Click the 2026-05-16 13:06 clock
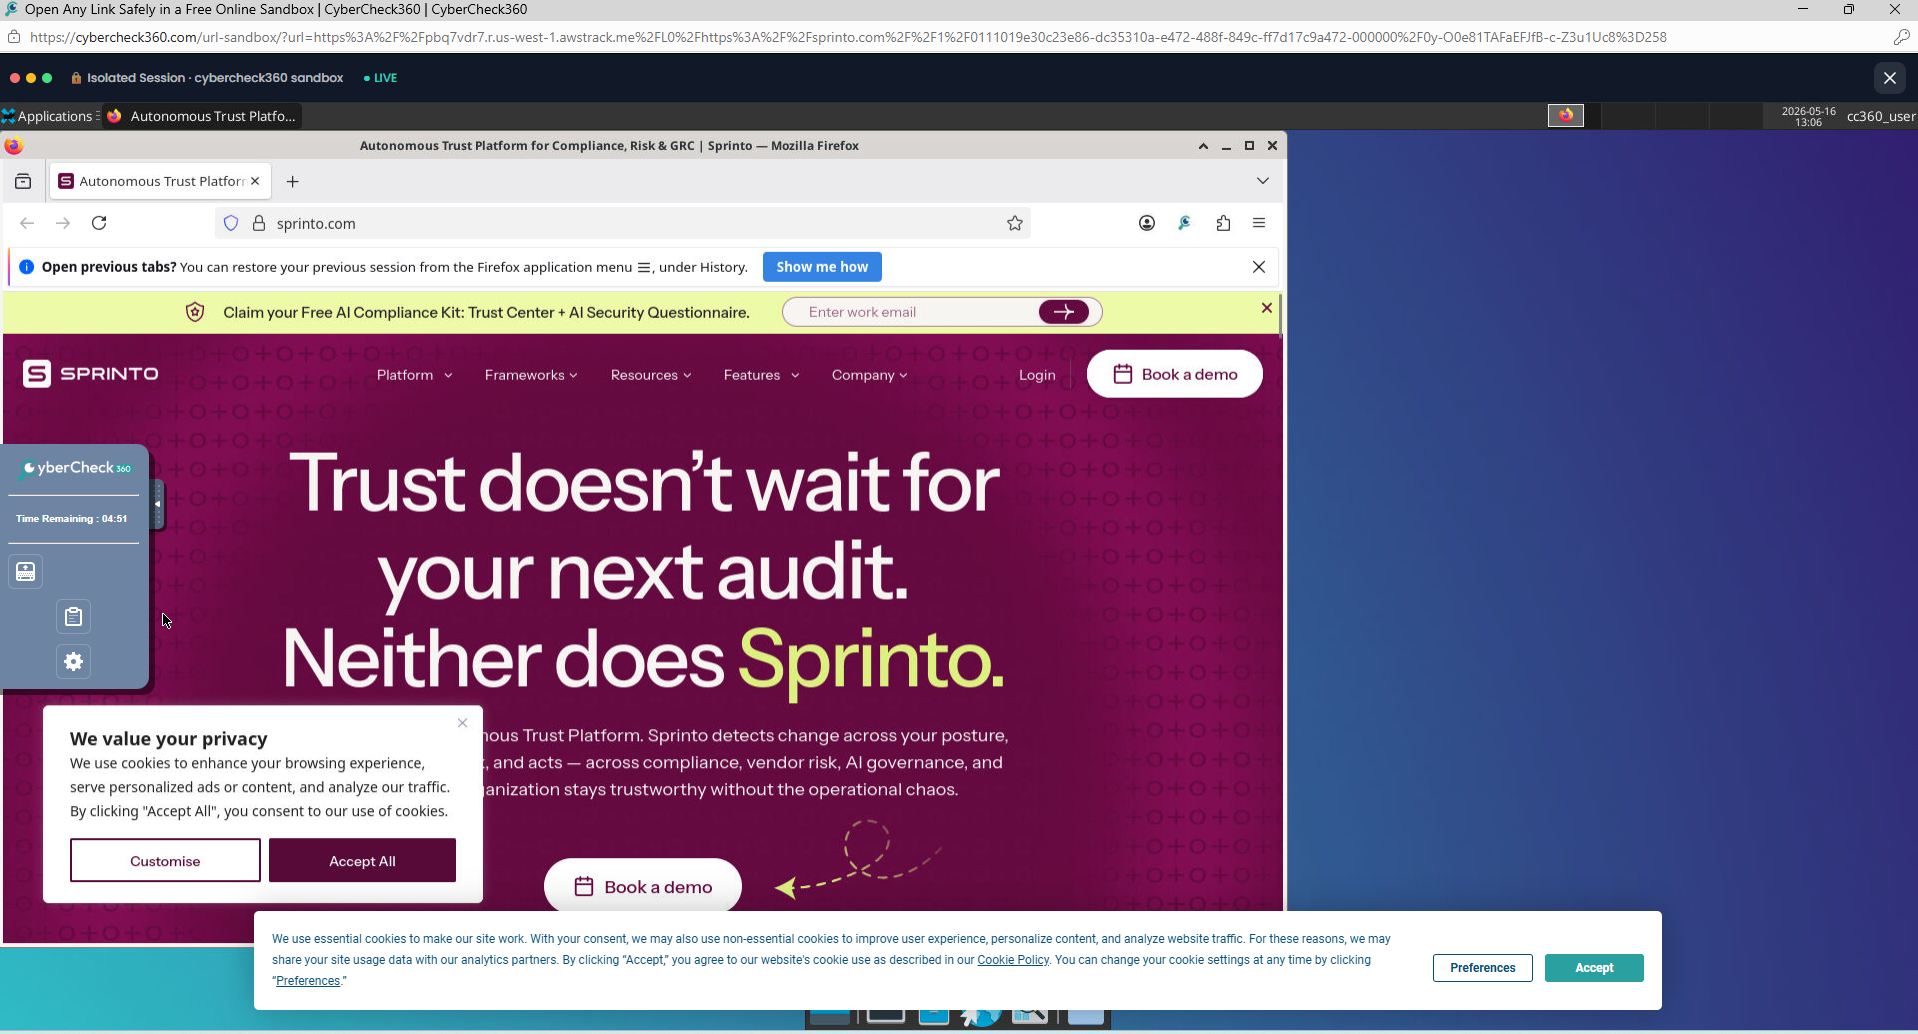Viewport: 1918px width, 1034px height. (x=1808, y=116)
